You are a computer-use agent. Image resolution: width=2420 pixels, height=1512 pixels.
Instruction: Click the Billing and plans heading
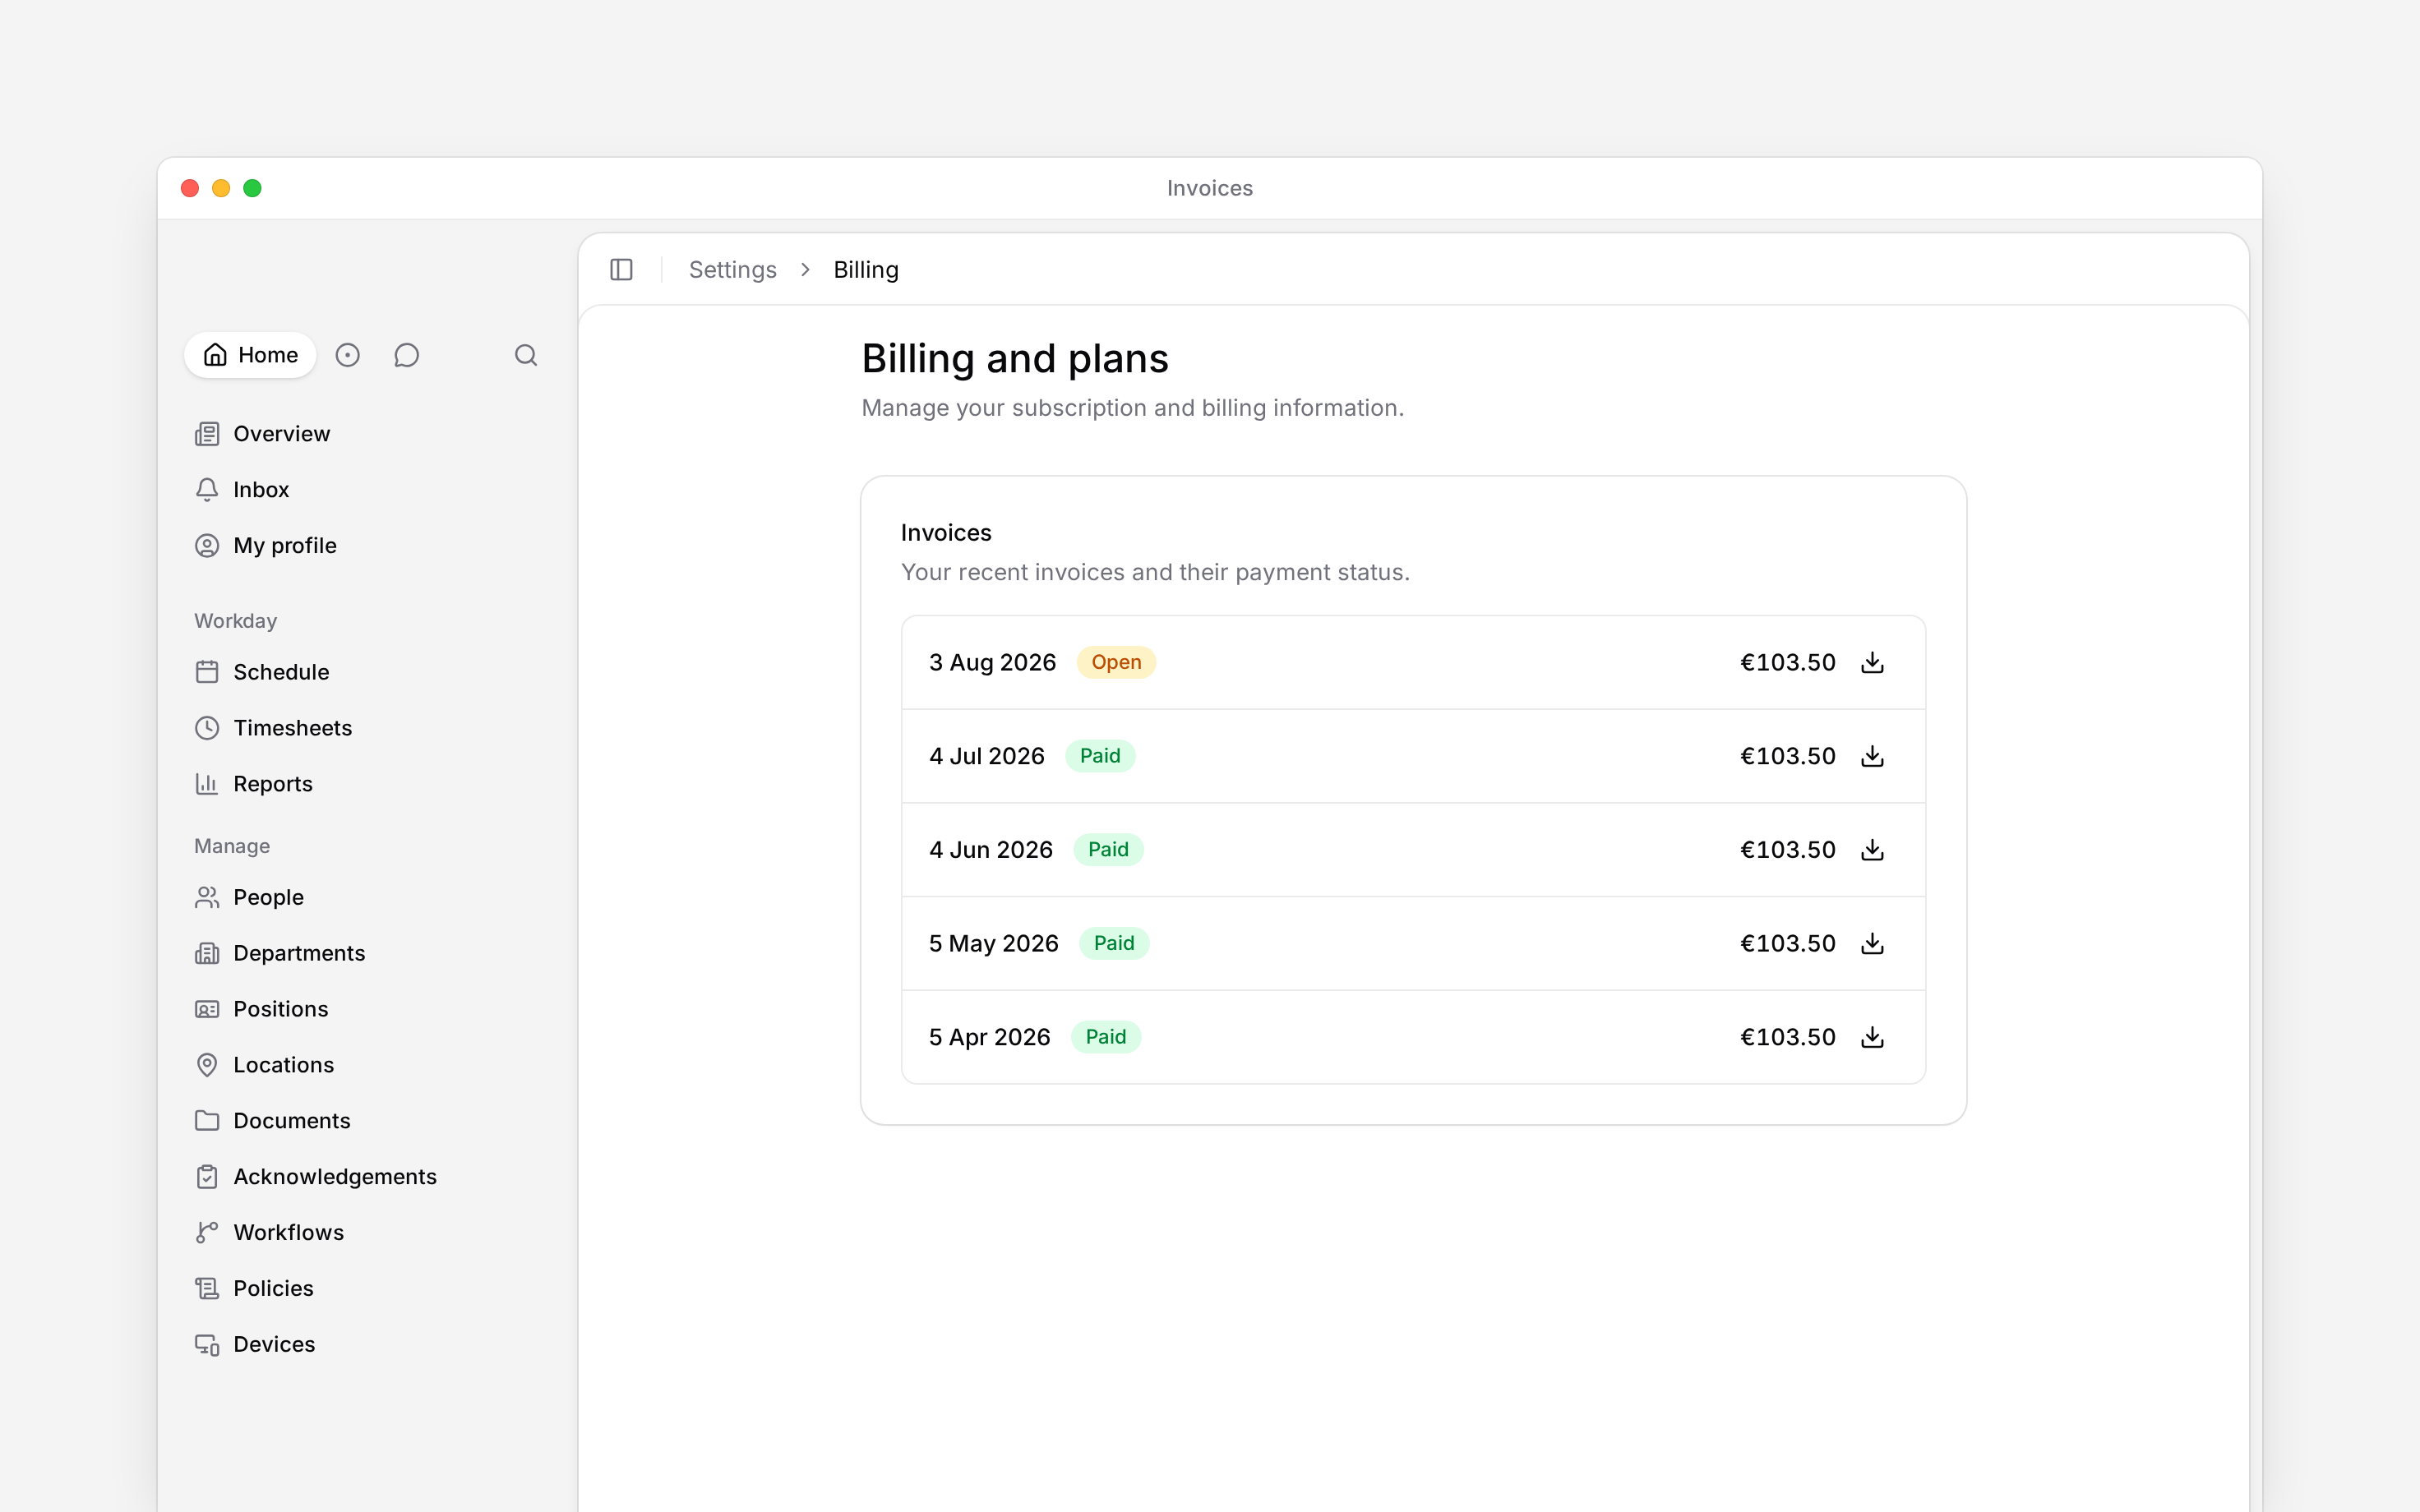tap(1015, 359)
